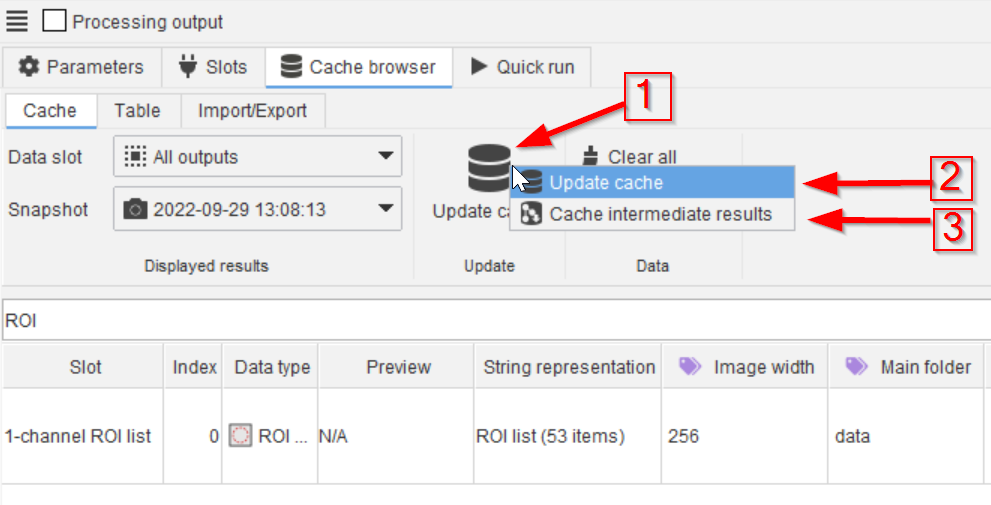Click the large Update cache database icon
991x505 pixels.
(489, 168)
